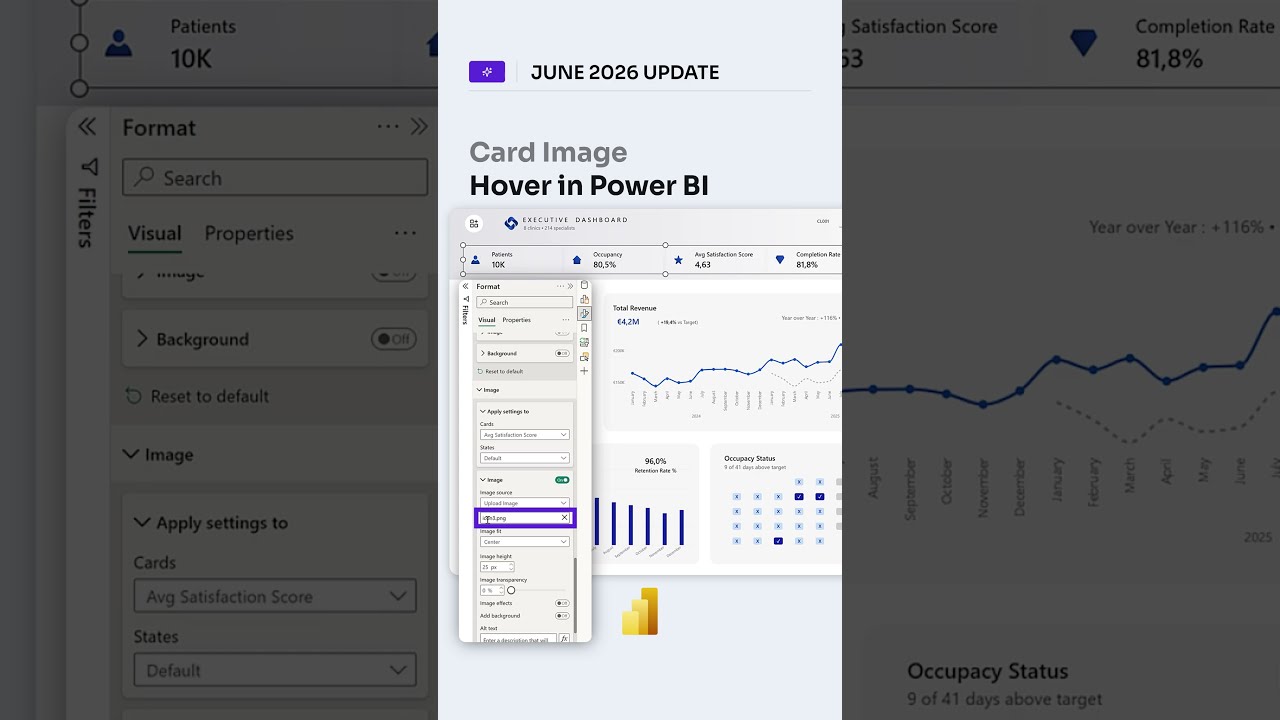Open the Data pane cylinder icon

(584, 285)
